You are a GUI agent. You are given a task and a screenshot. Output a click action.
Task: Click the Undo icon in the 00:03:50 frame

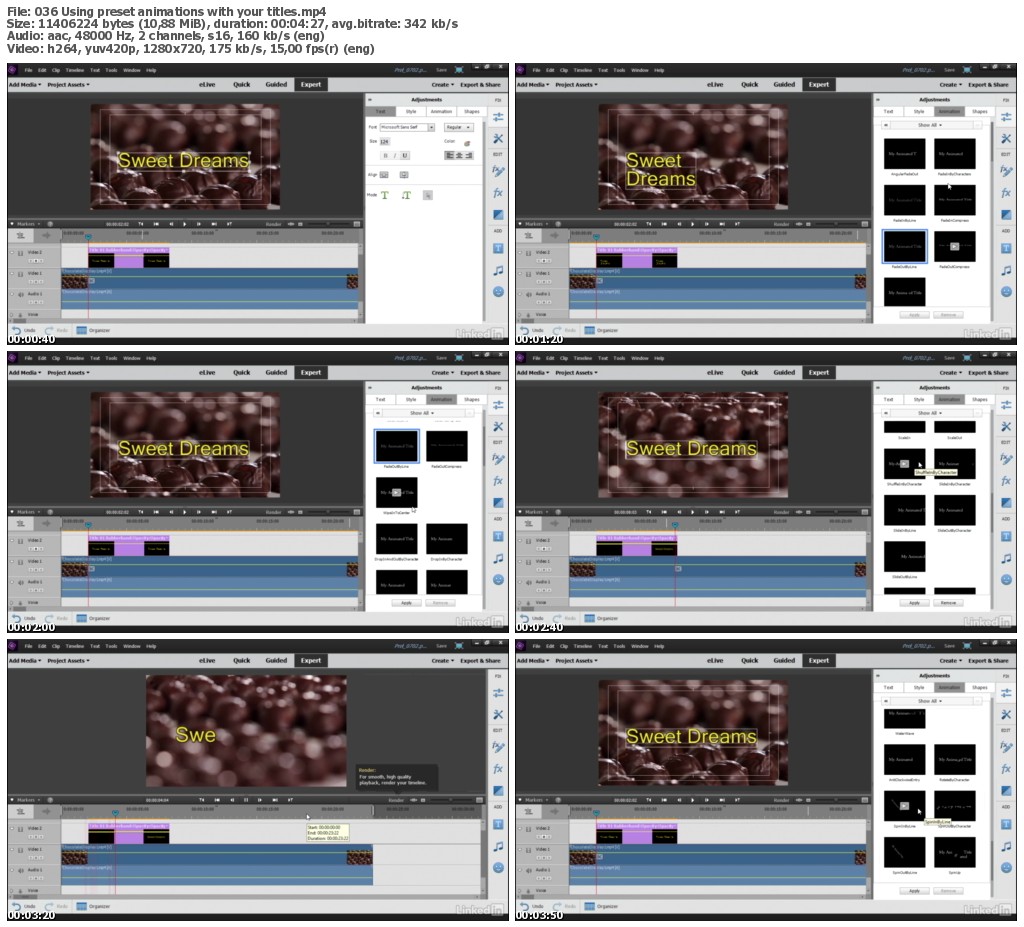coord(526,907)
